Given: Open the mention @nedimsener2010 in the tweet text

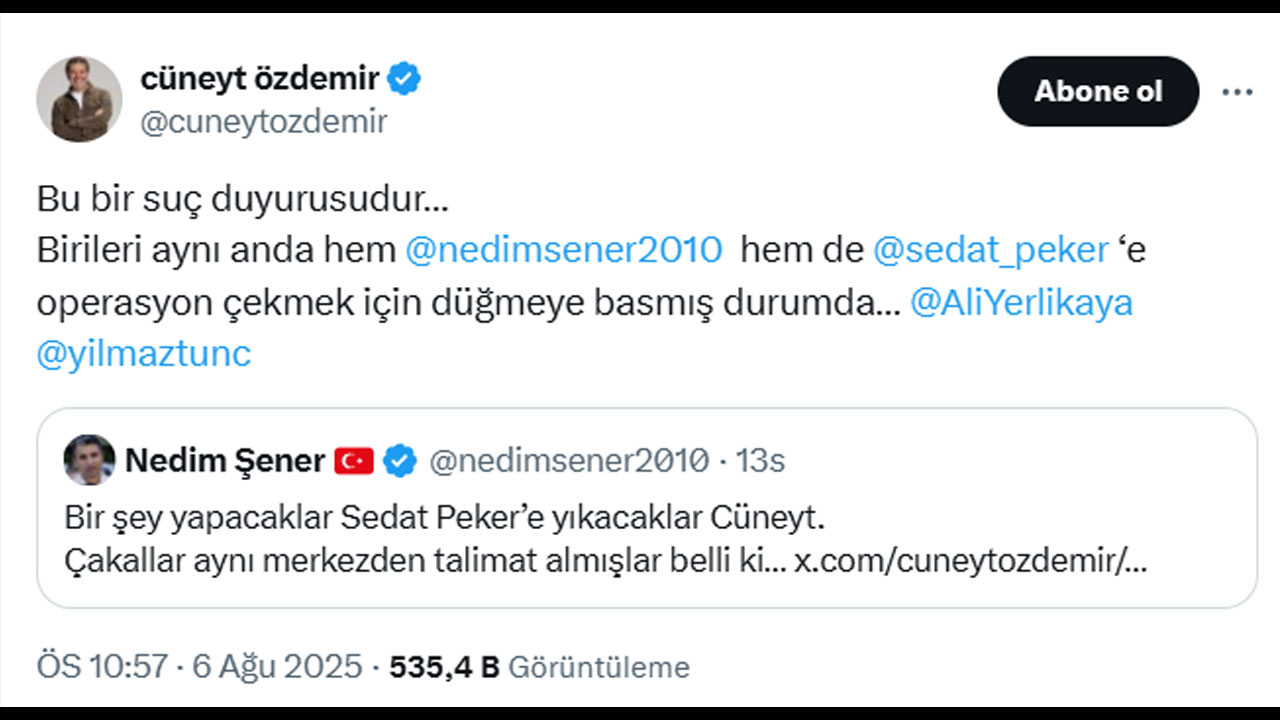Looking at the screenshot, I should 562,249.
